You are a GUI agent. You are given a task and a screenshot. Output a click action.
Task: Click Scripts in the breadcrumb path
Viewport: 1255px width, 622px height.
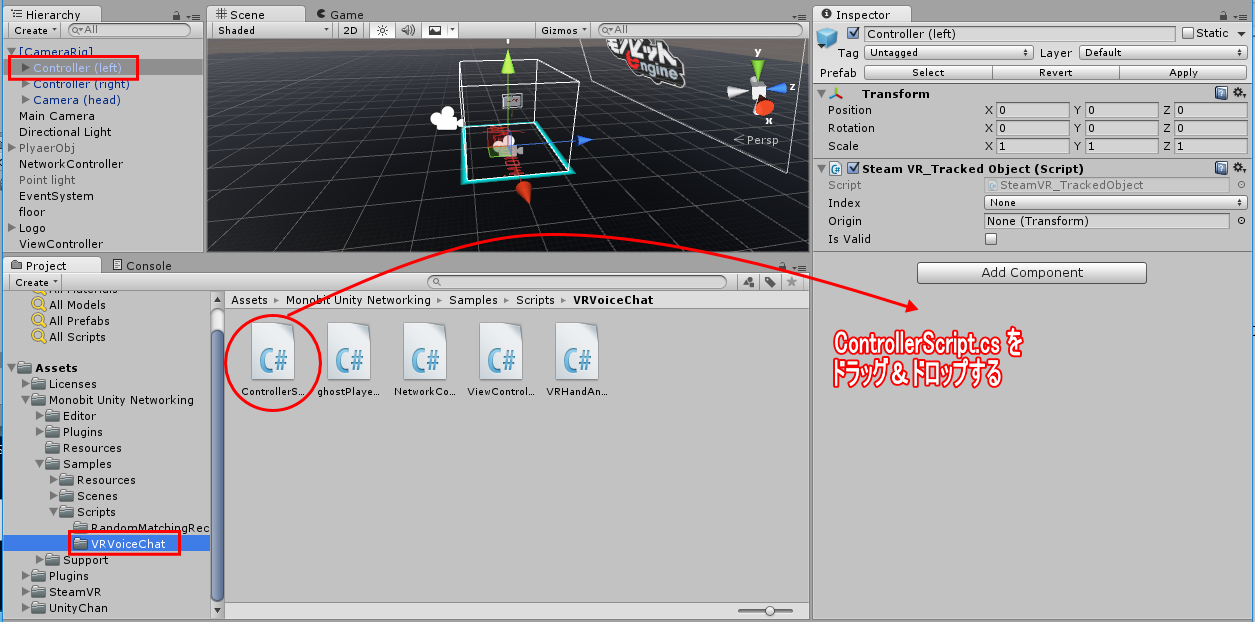(x=535, y=300)
